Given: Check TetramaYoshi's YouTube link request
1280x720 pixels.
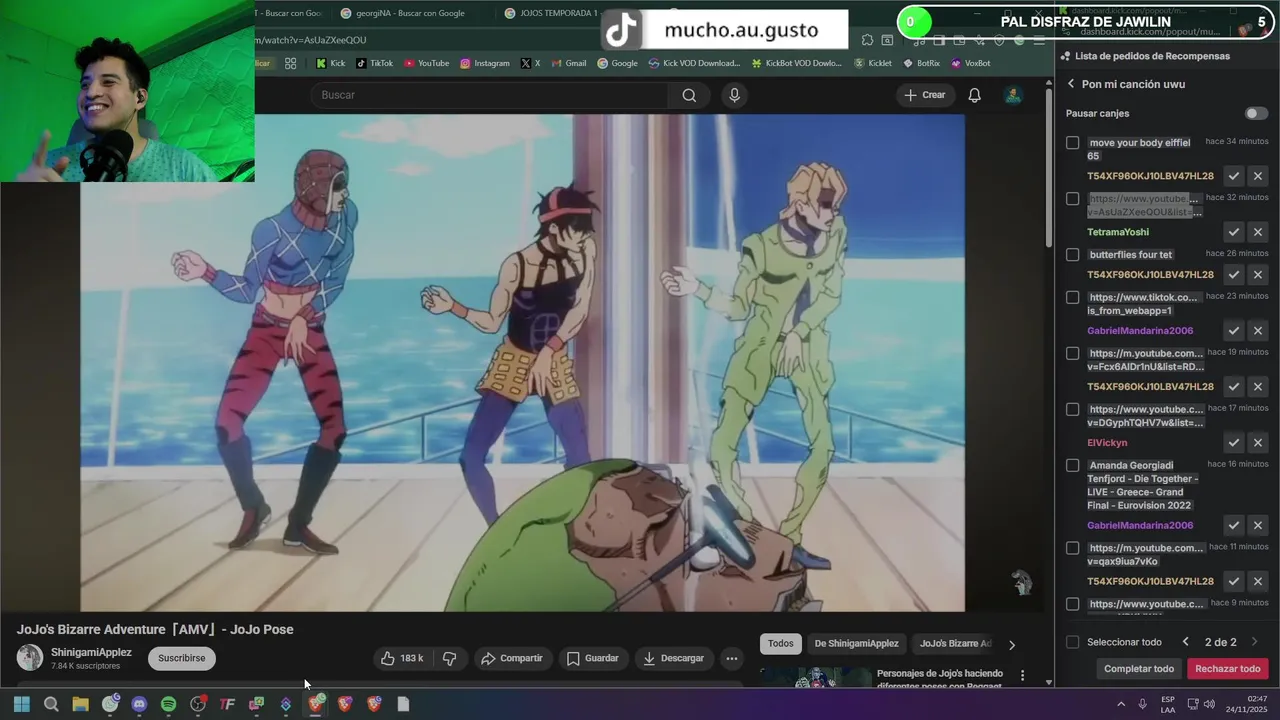Looking at the screenshot, I should [1072, 199].
